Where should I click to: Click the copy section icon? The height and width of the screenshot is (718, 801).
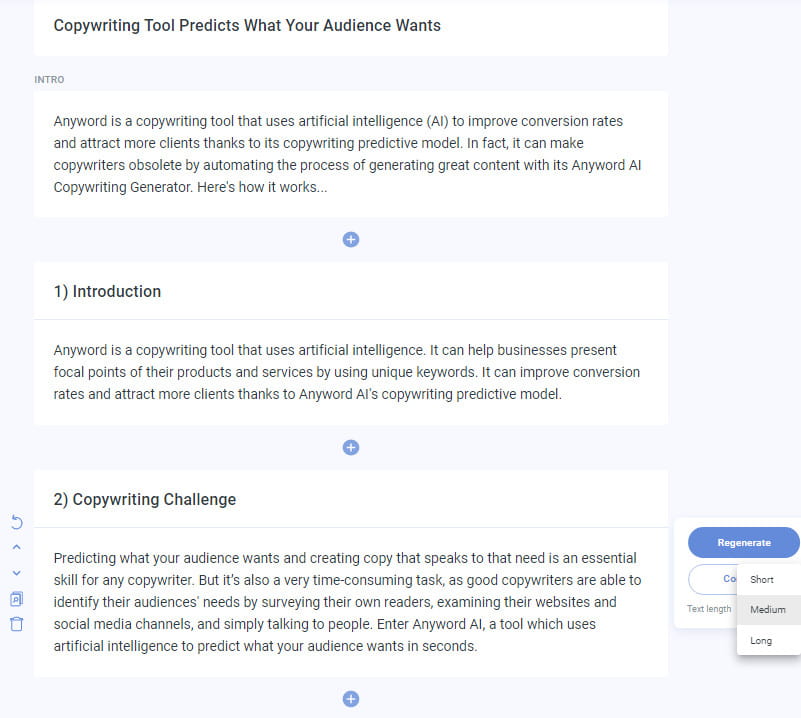pos(16,599)
